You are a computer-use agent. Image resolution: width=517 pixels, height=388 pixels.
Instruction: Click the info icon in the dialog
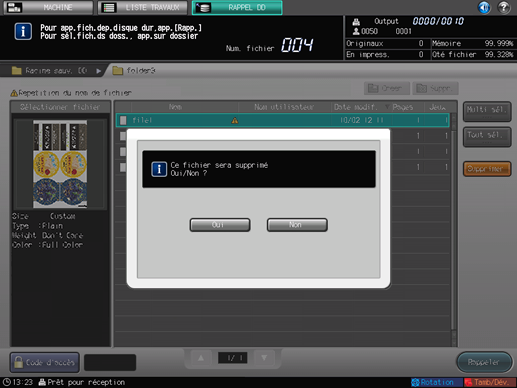pyautogui.click(x=159, y=169)
